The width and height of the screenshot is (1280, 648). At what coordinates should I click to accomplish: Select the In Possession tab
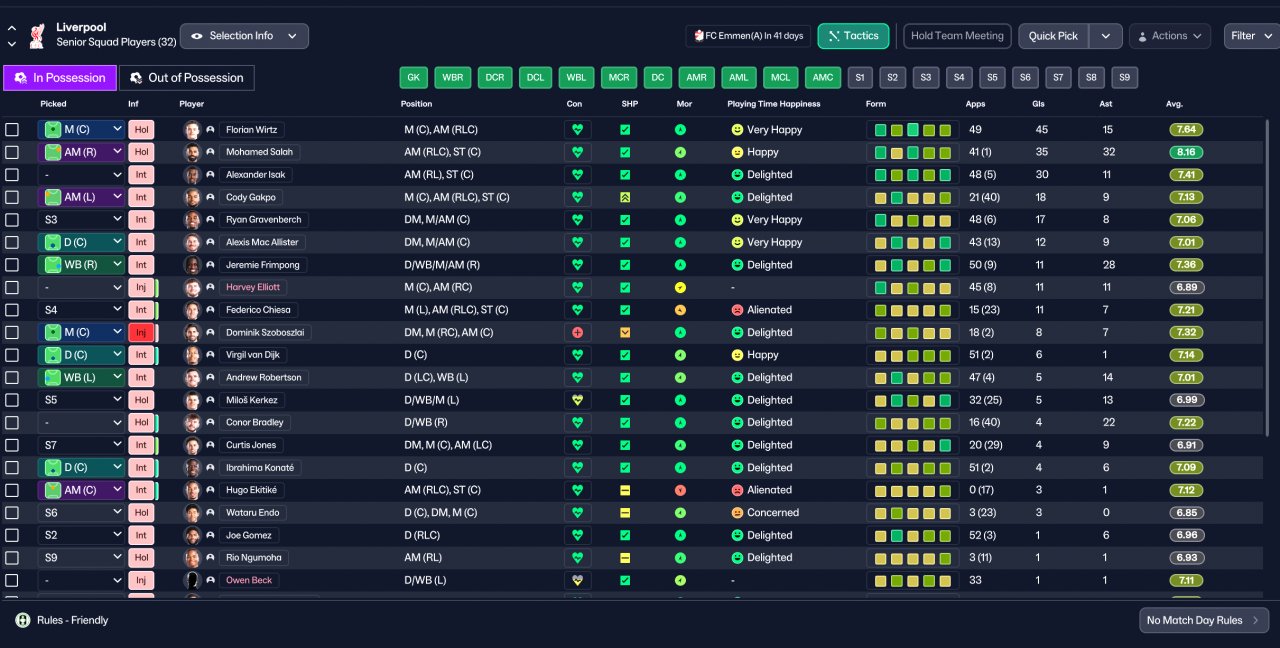pyautogui.click(x=60, y=78)
